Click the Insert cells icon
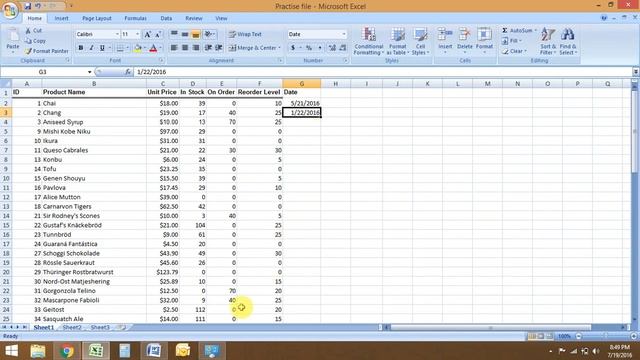Screen dimensions: 640x360 (445, 35)
